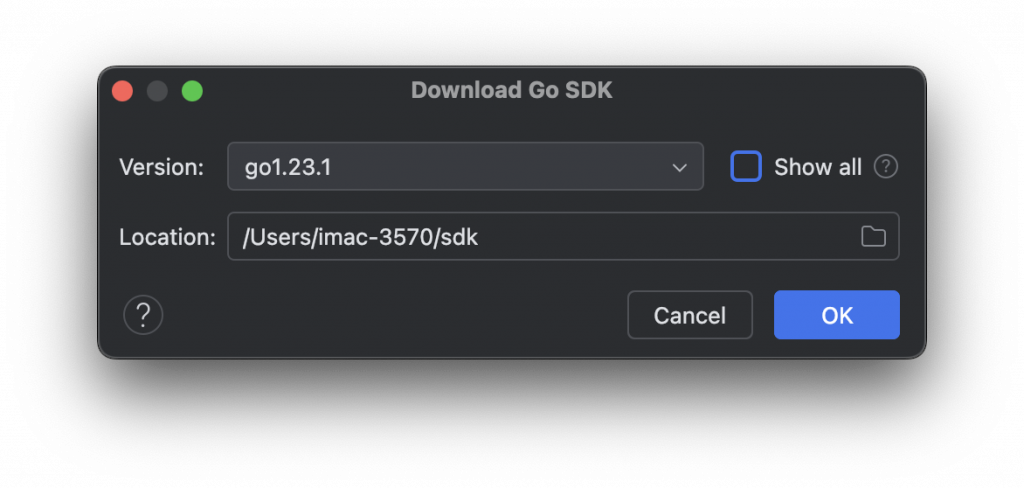Click the gray minimize window button
The width and height of the screenshot is (1024, 488).
(x=157, y=91)
